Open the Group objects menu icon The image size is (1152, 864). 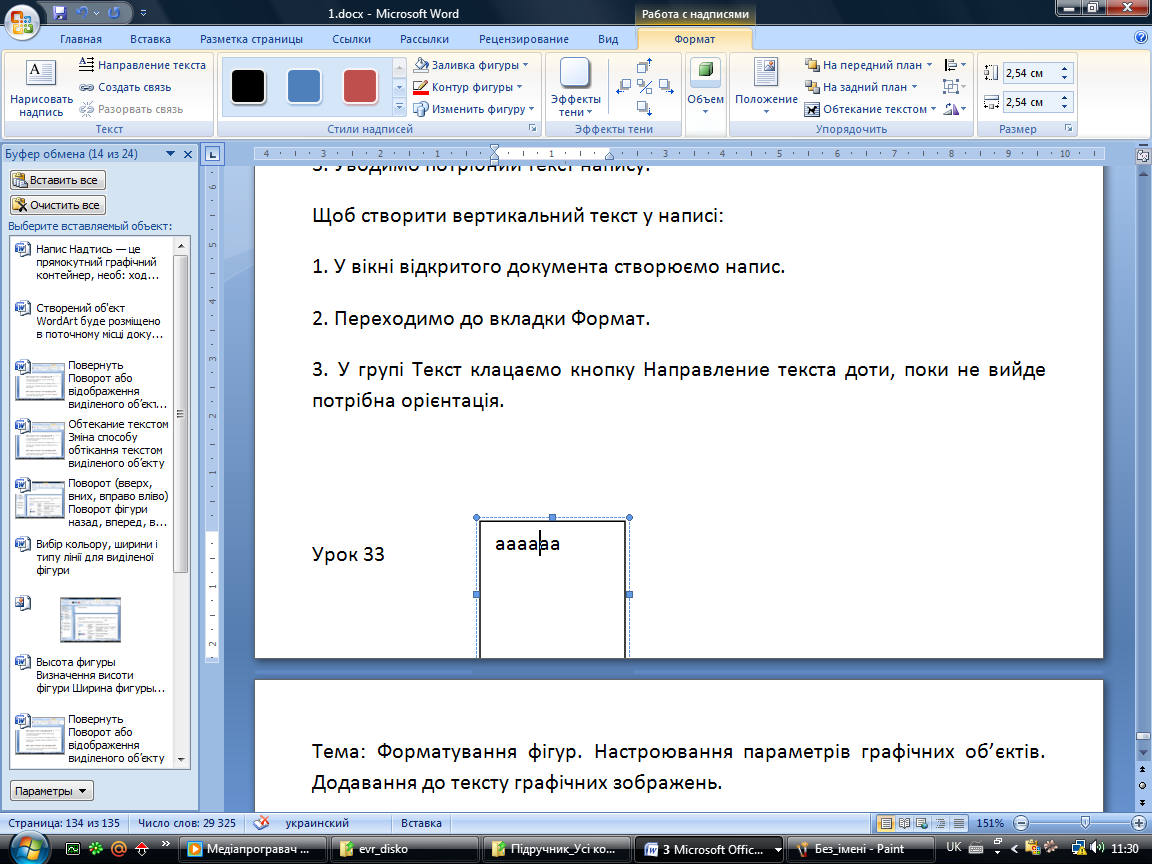(954, 87)
